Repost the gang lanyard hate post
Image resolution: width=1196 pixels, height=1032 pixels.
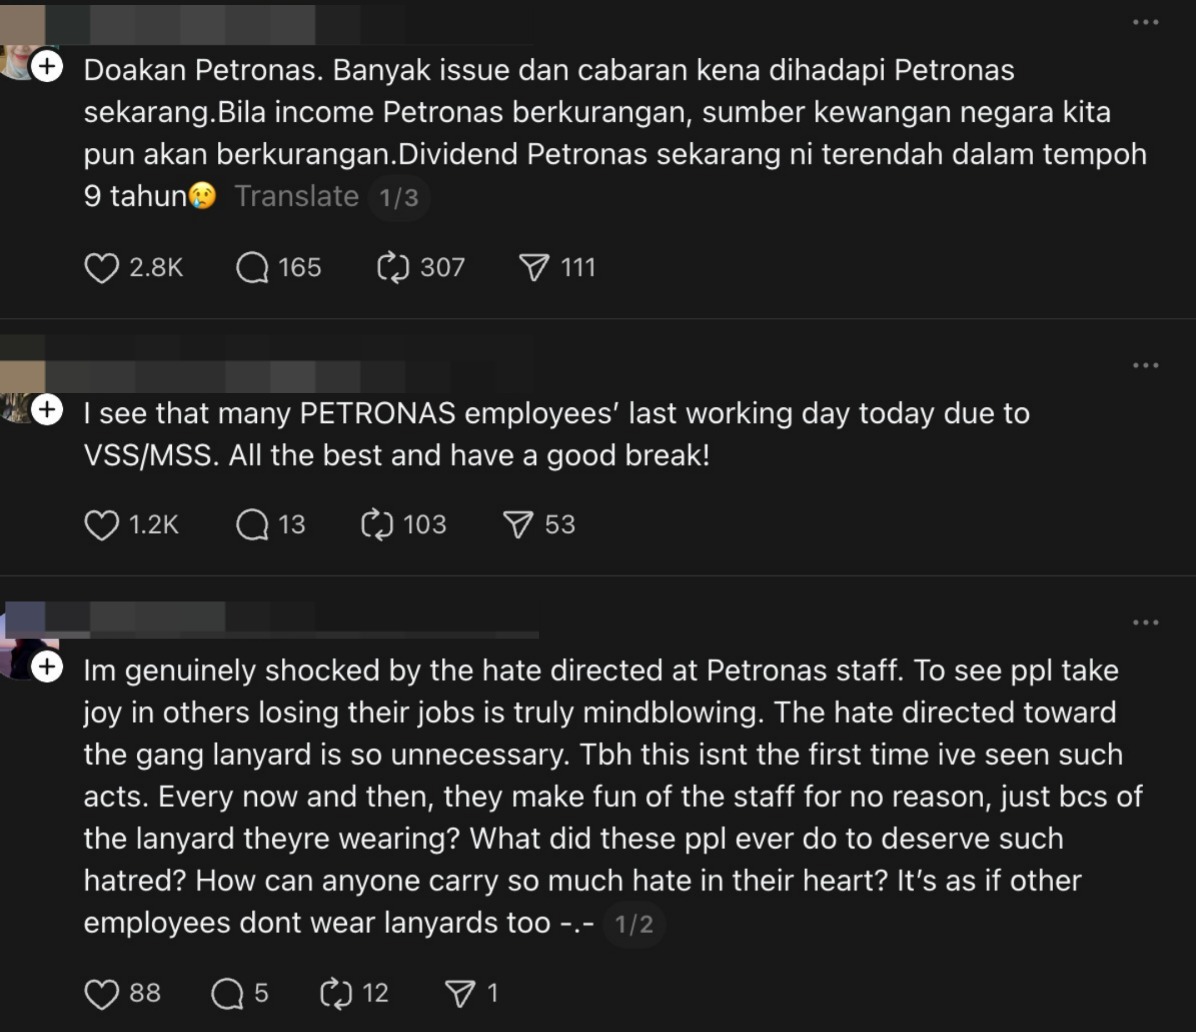(x=335, y=993)
